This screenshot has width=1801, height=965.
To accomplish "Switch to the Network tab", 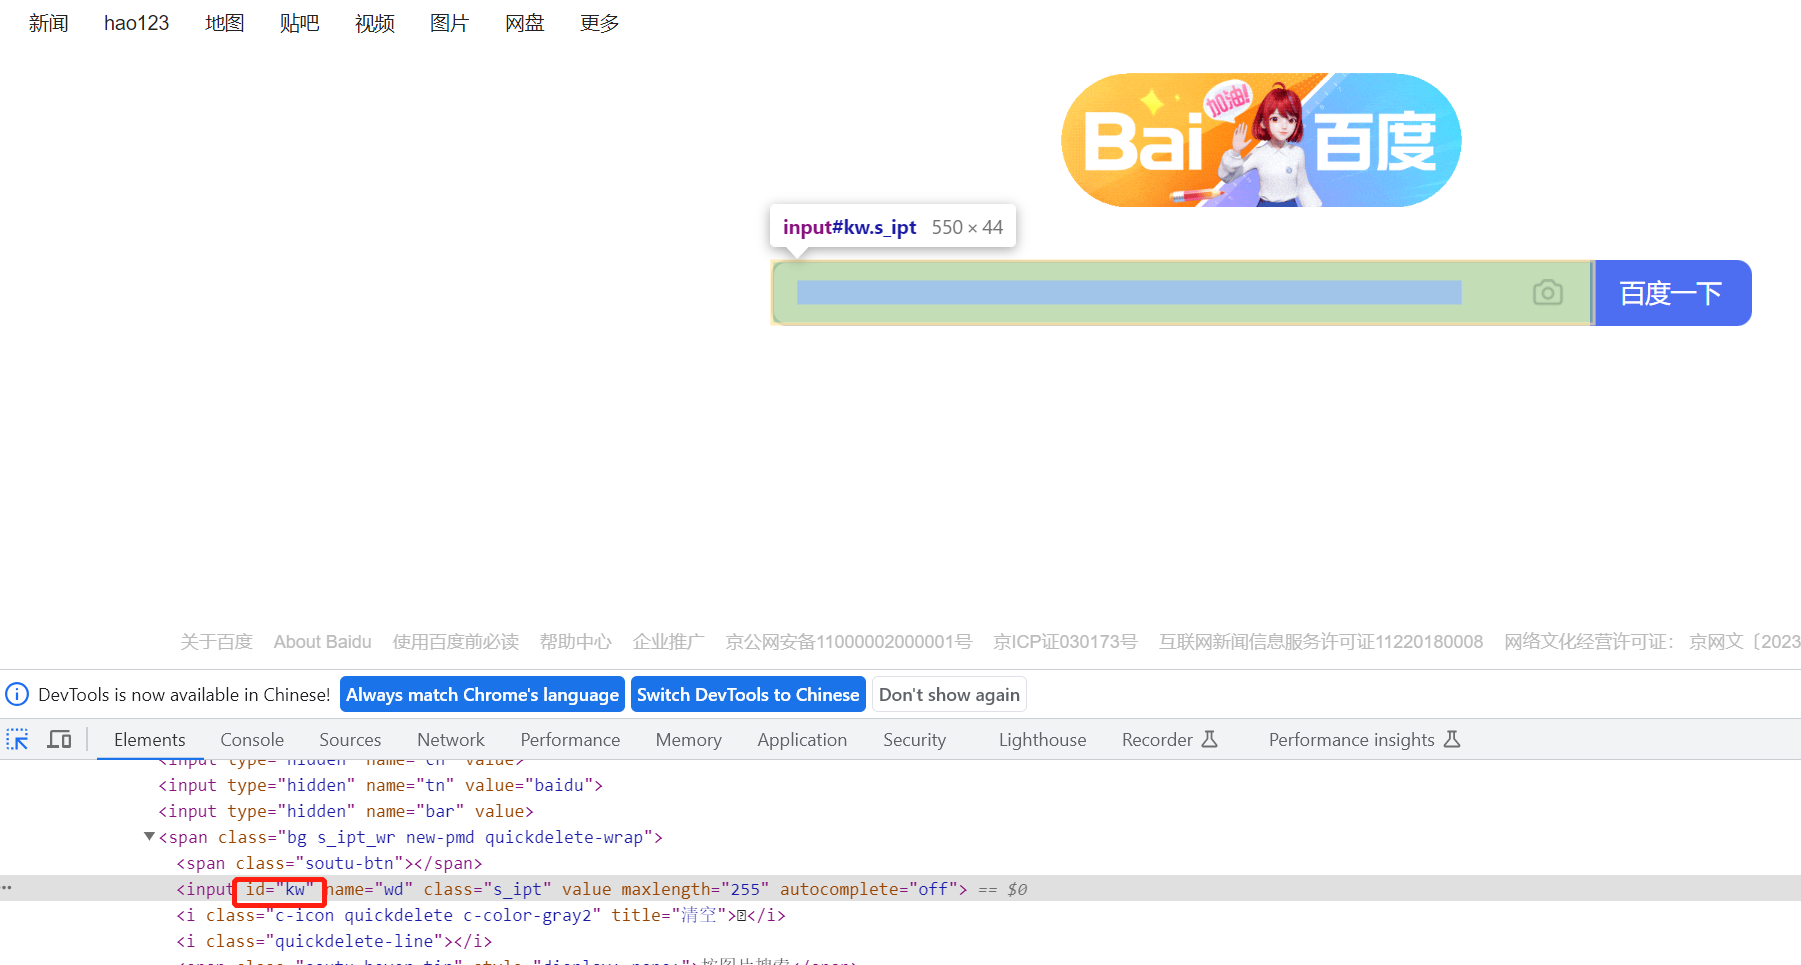I will click(x=451, y=740).
